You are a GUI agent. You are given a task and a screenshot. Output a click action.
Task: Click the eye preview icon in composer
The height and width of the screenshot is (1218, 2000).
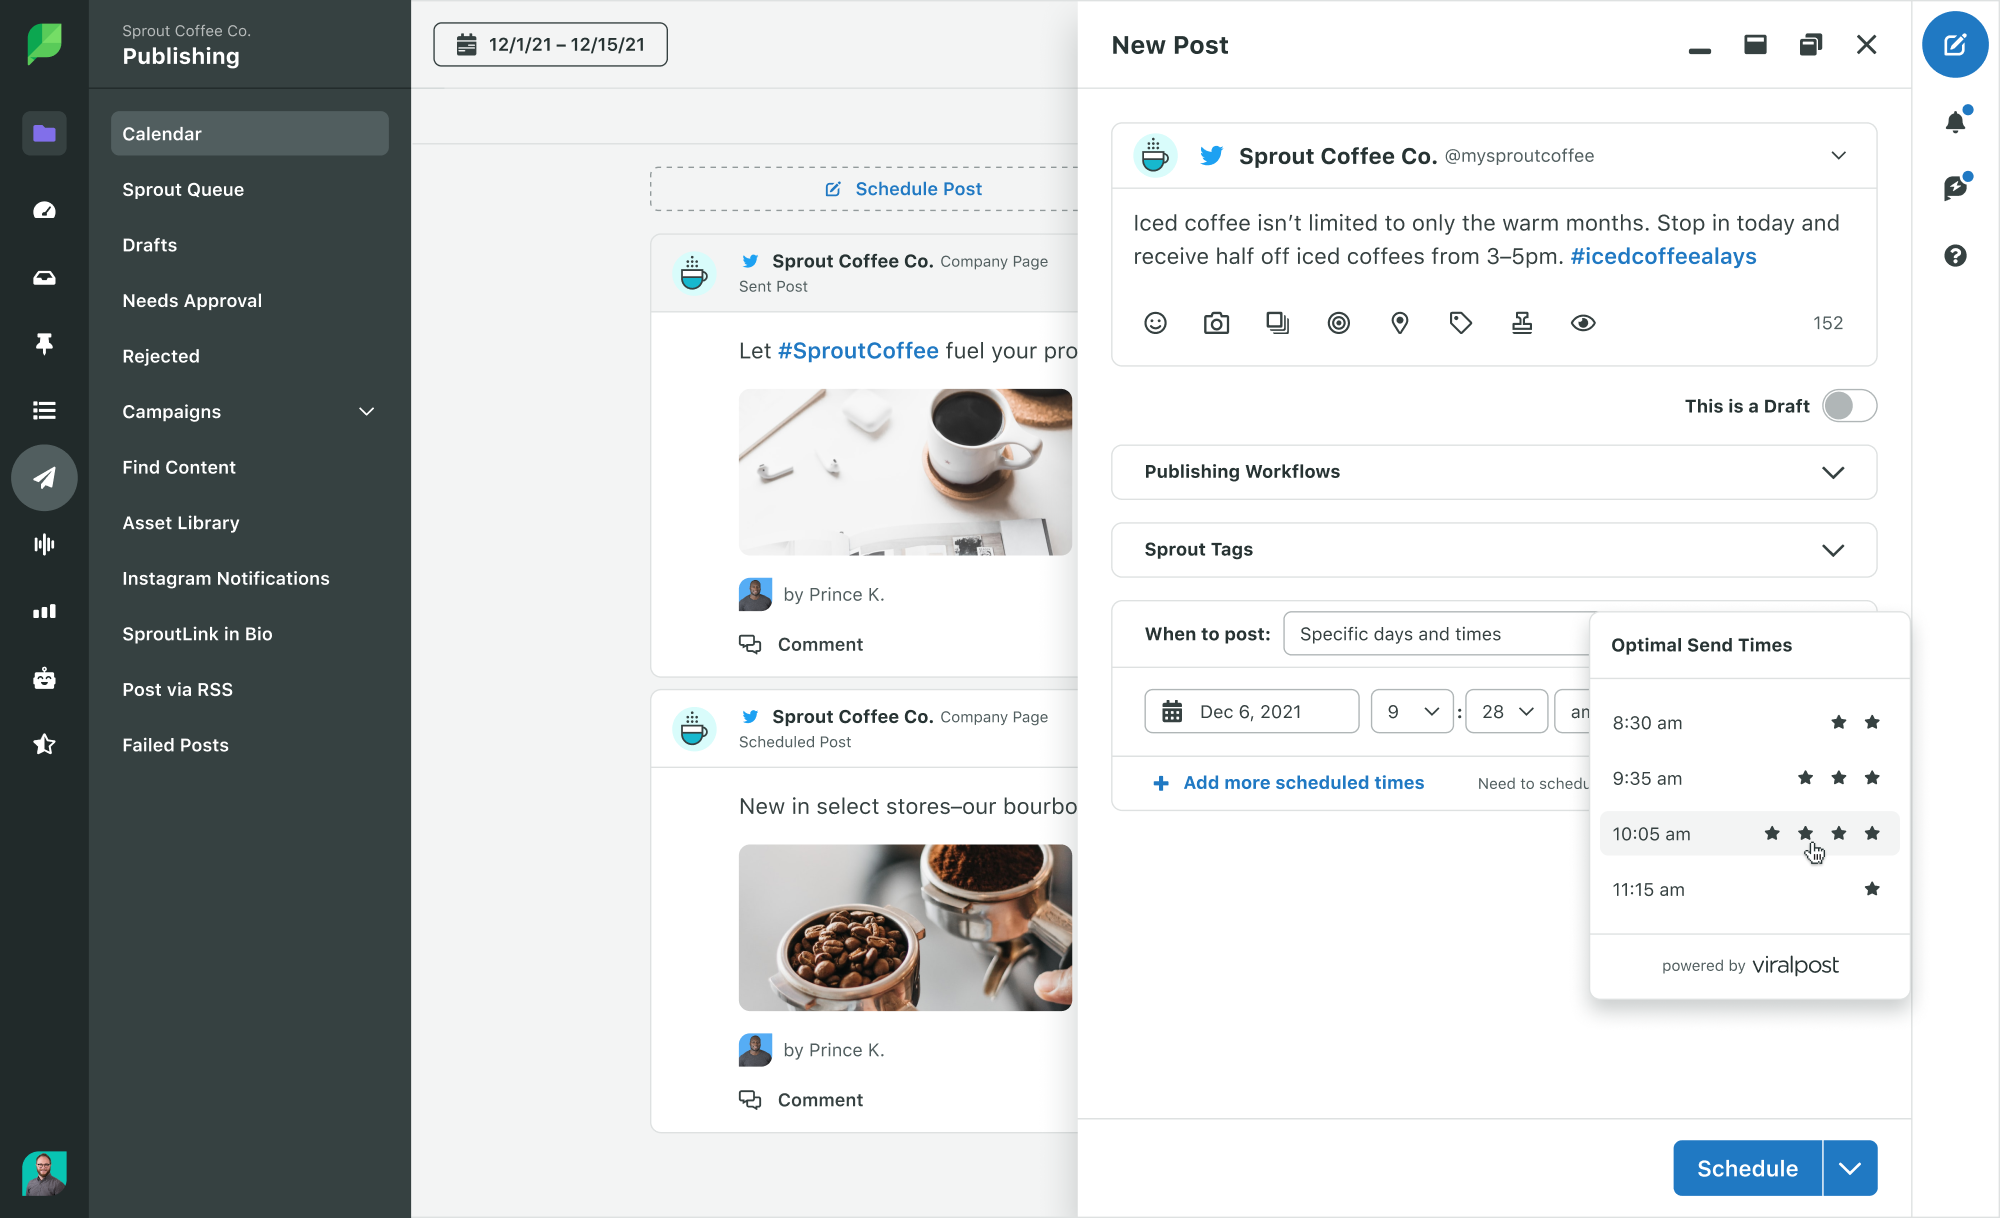(1584, 323)
